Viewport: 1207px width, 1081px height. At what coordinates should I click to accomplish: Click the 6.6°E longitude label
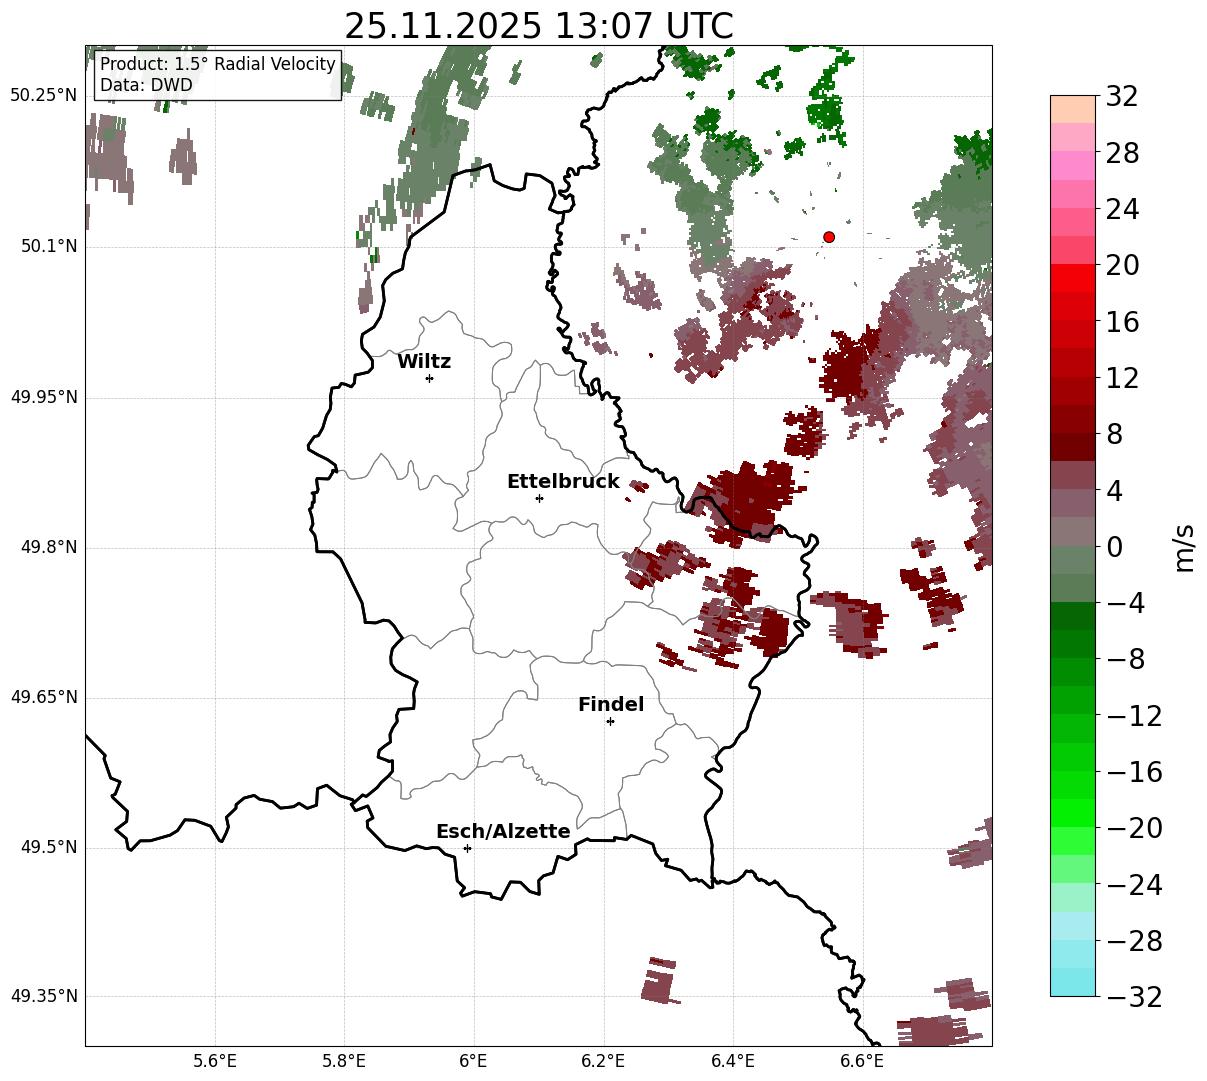point(862,1061)
